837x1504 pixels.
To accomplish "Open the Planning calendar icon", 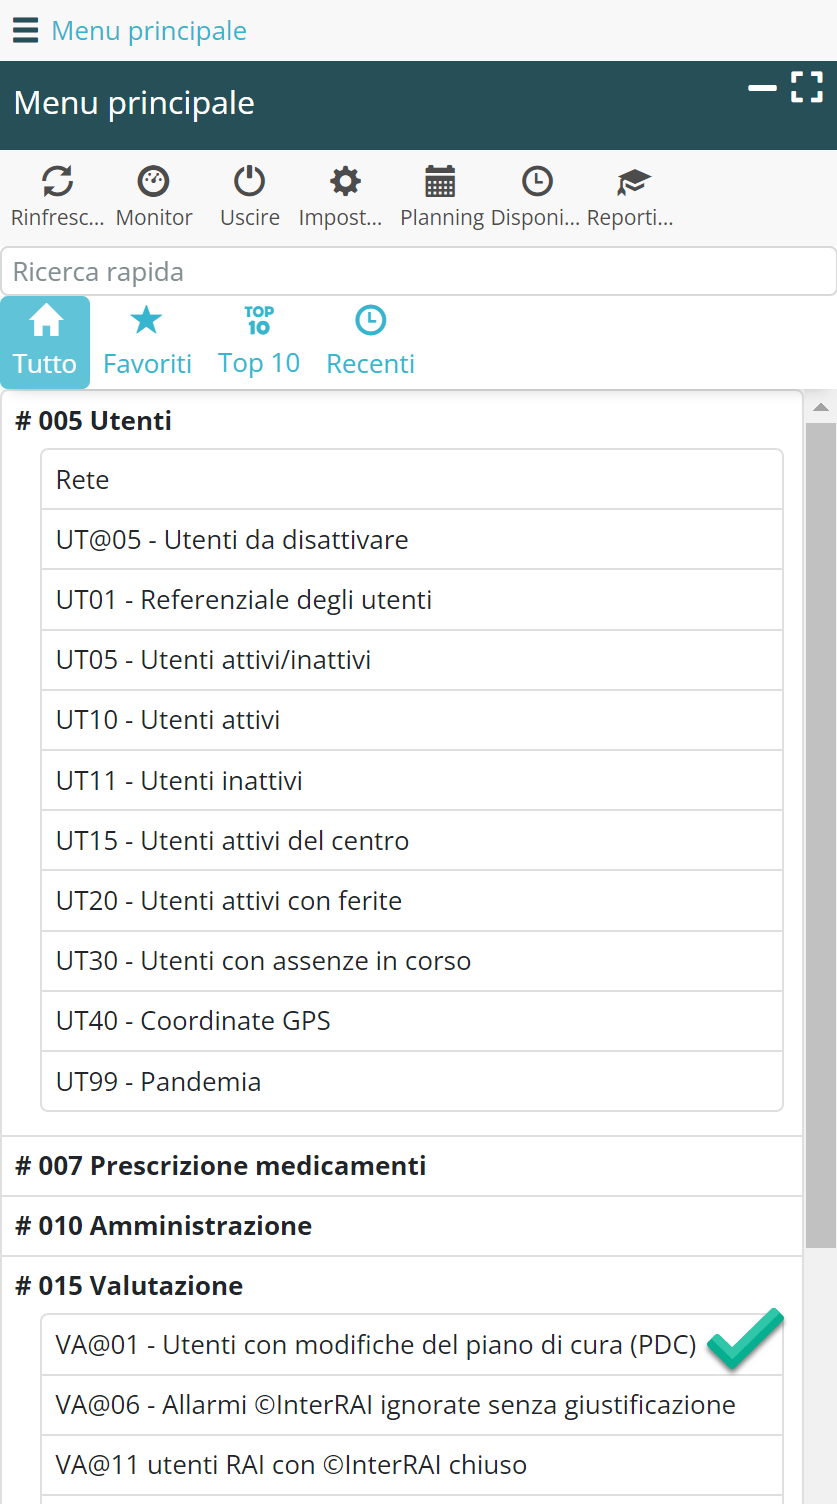I will [440, 182].
